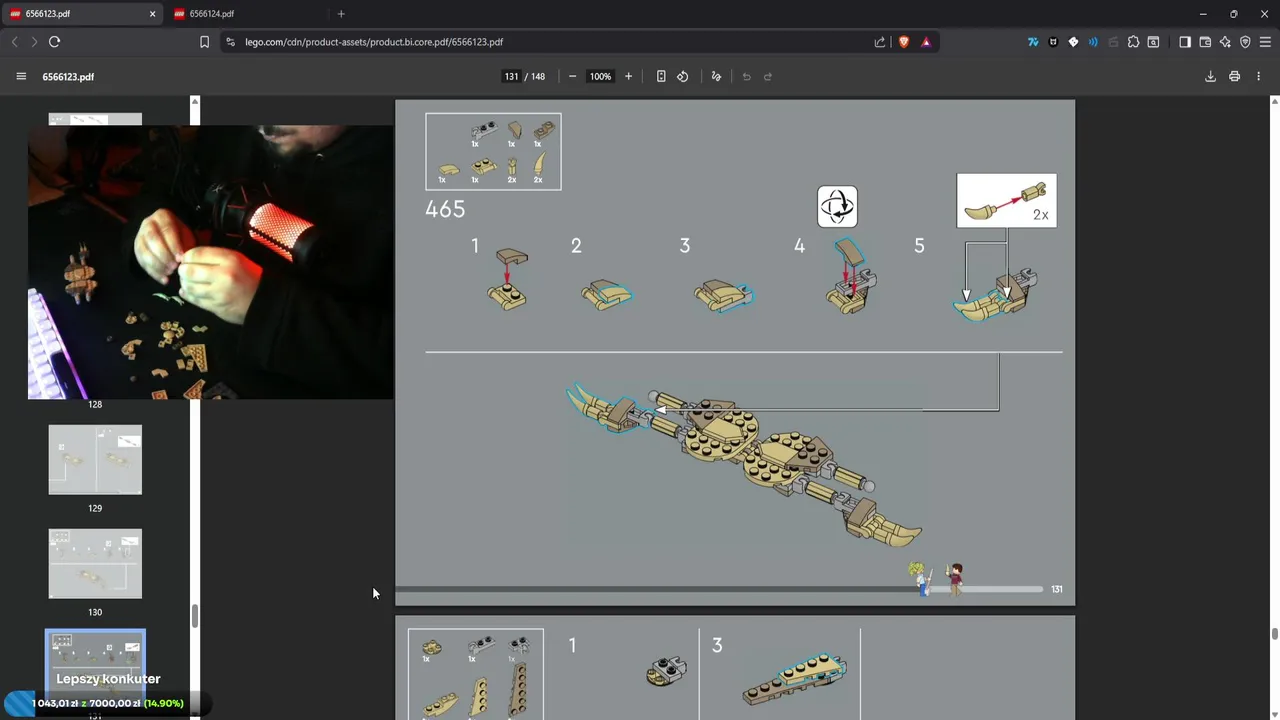Open Brave Rewards triangle icon

pyautogui.click(x=926, y=42)
